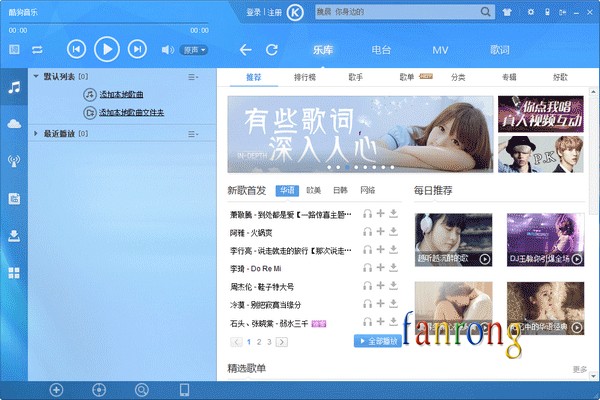Open the 有些歌词深入人心 banner
This screenshot has width=600, height=400.
[x=360, y=134]
